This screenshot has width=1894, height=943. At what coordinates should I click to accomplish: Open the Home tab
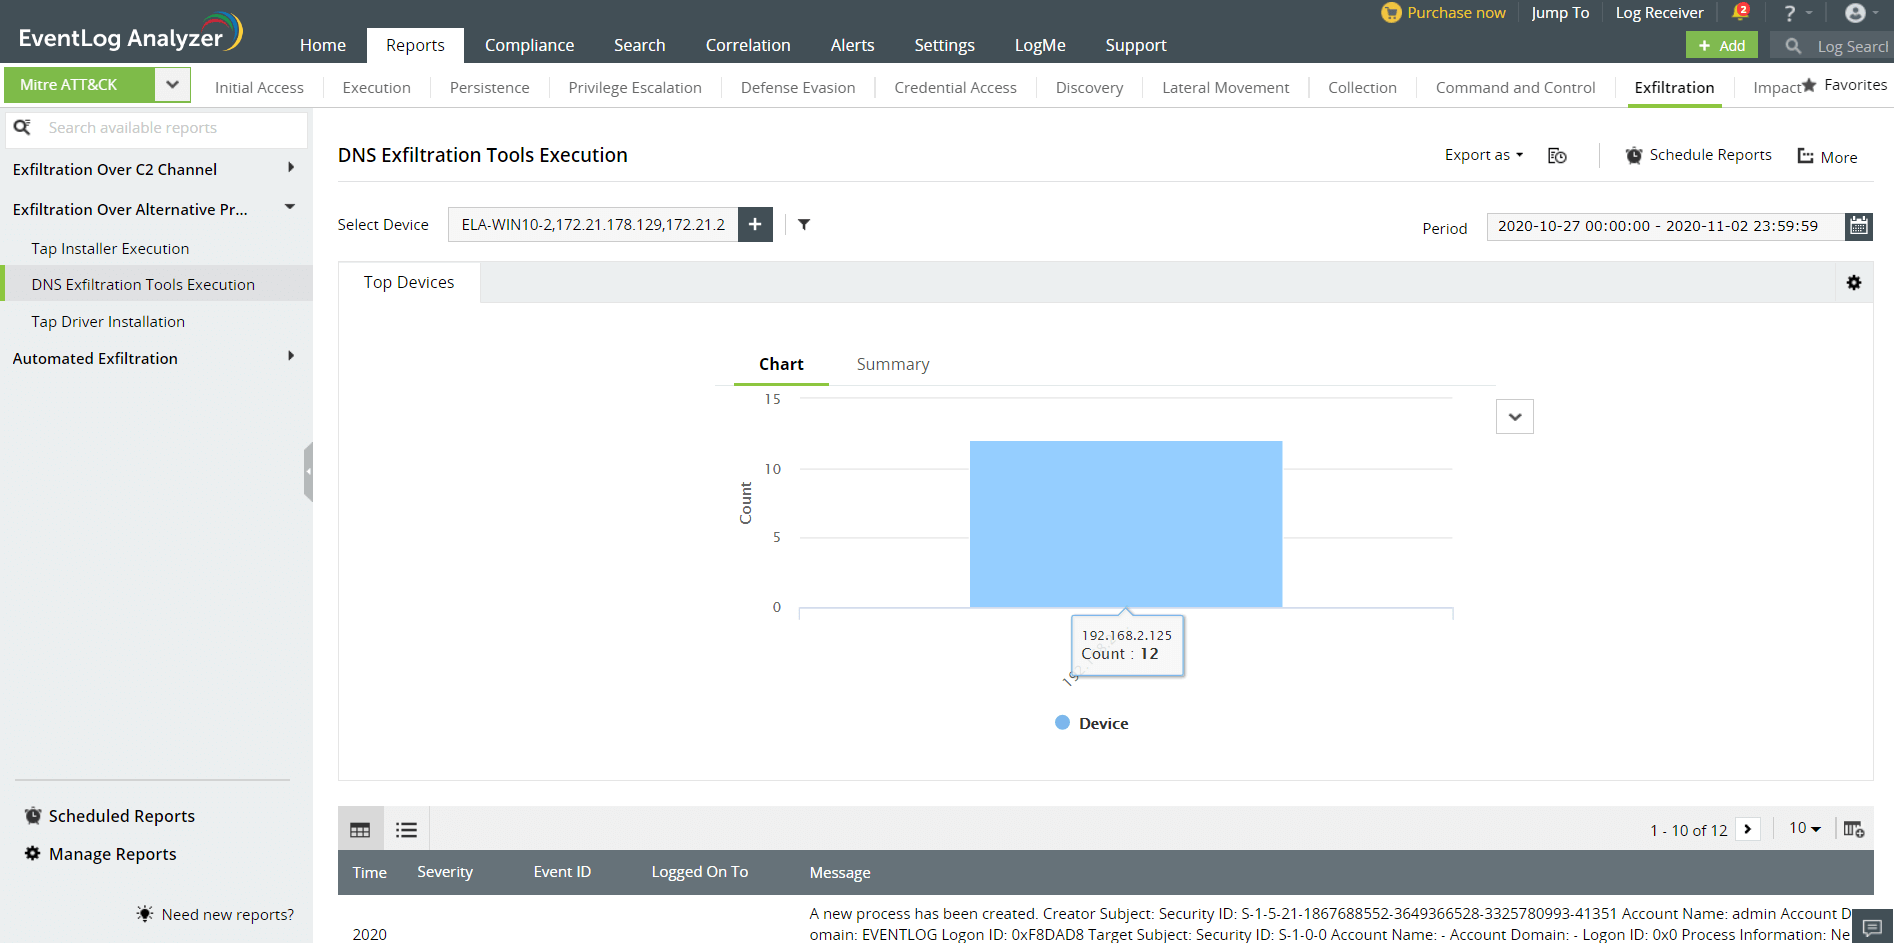click(323, 45)
